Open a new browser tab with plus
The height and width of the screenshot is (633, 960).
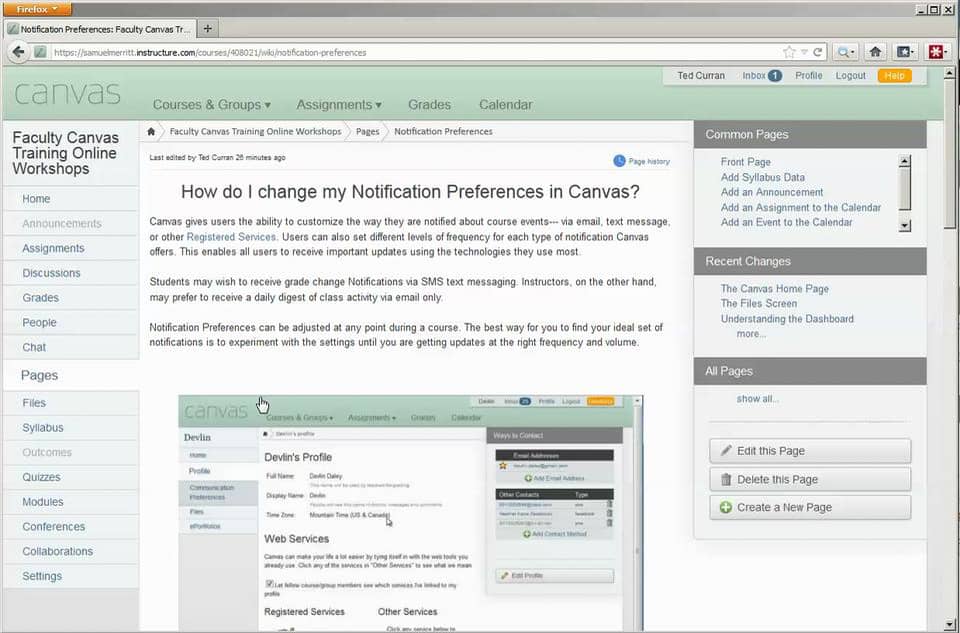point(208,29)
